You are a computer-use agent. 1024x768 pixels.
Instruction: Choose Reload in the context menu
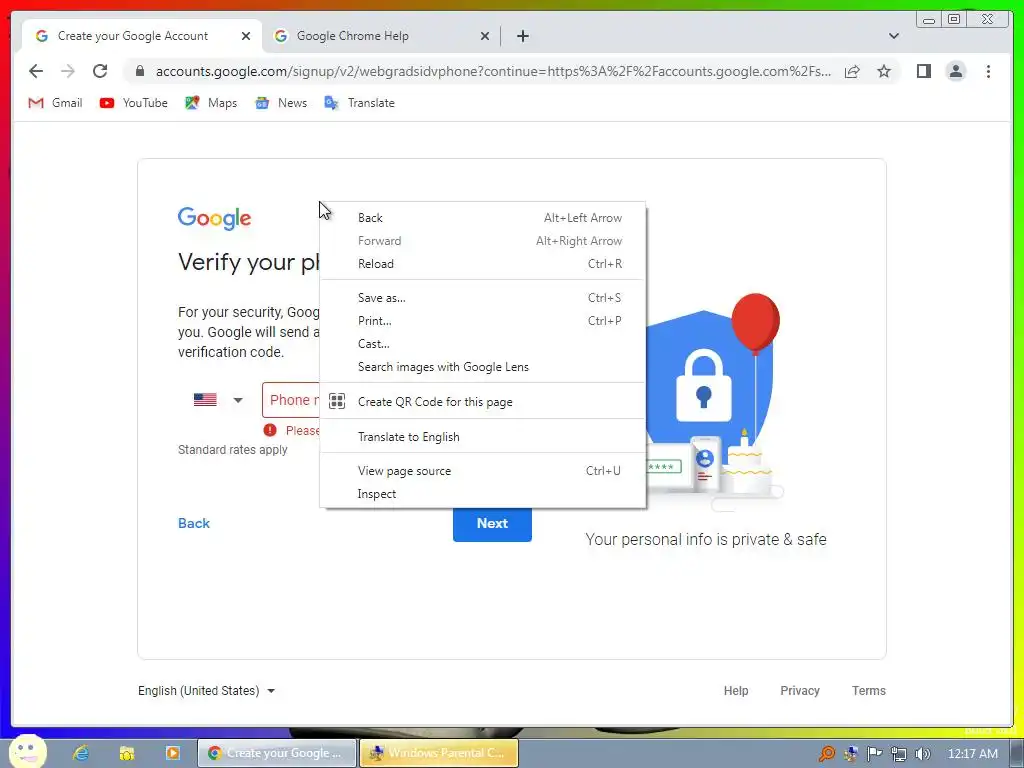click(x=483, y=264)
